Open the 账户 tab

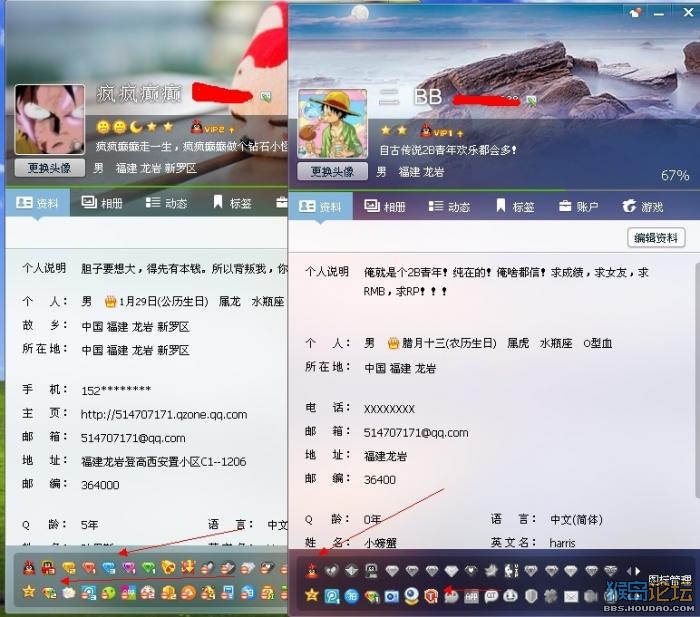(578, 206)
